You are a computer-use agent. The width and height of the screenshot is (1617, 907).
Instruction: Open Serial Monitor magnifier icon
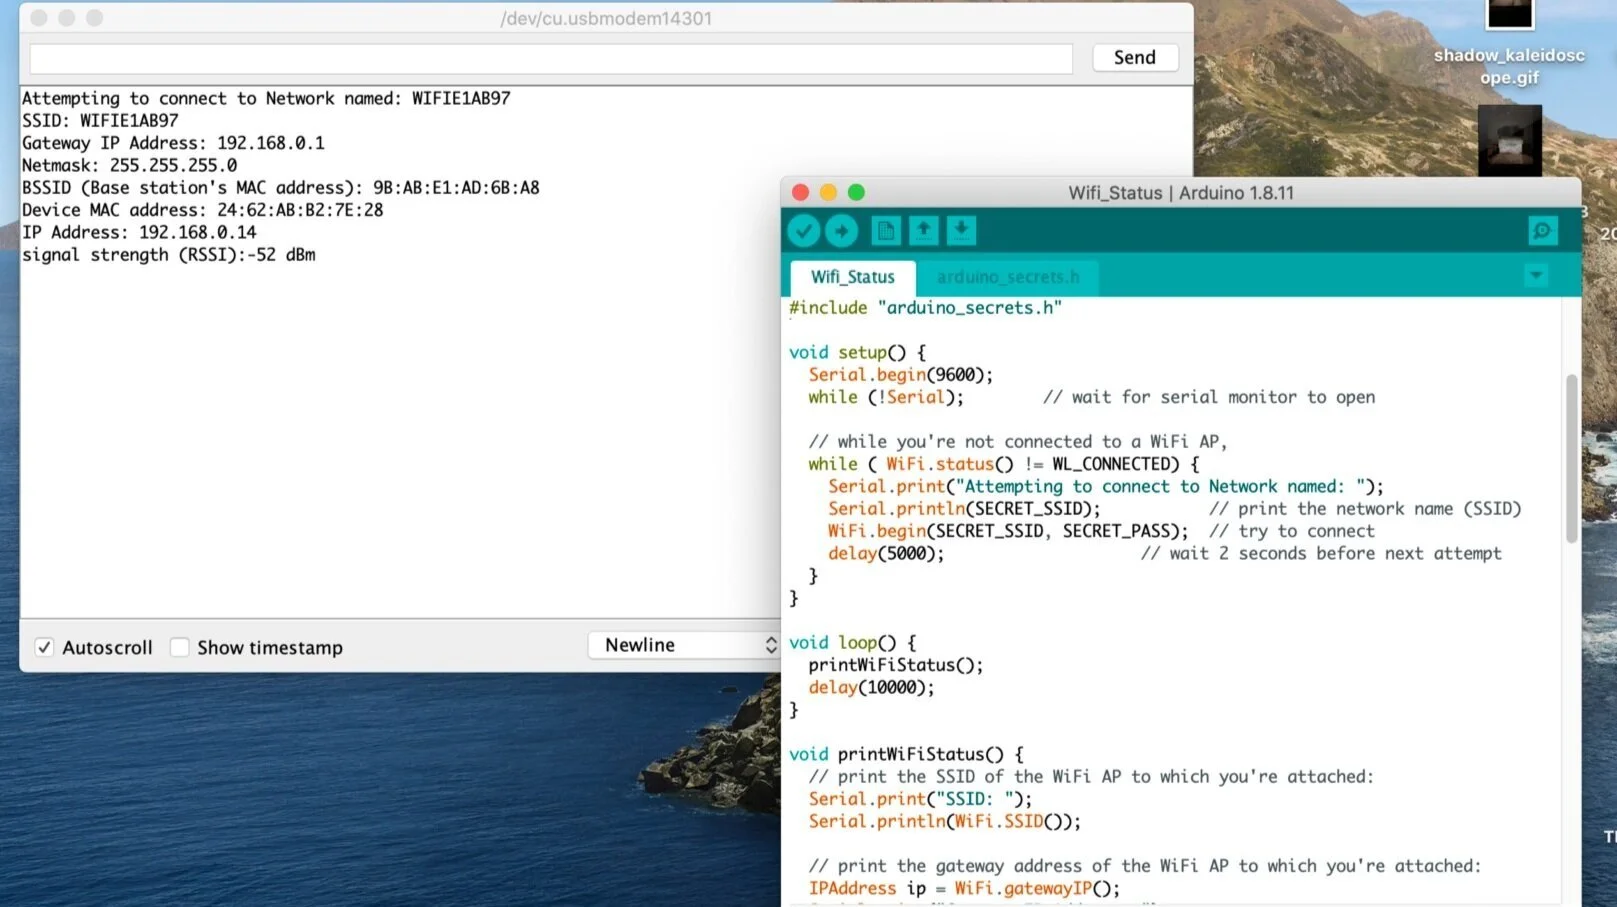1543,231
